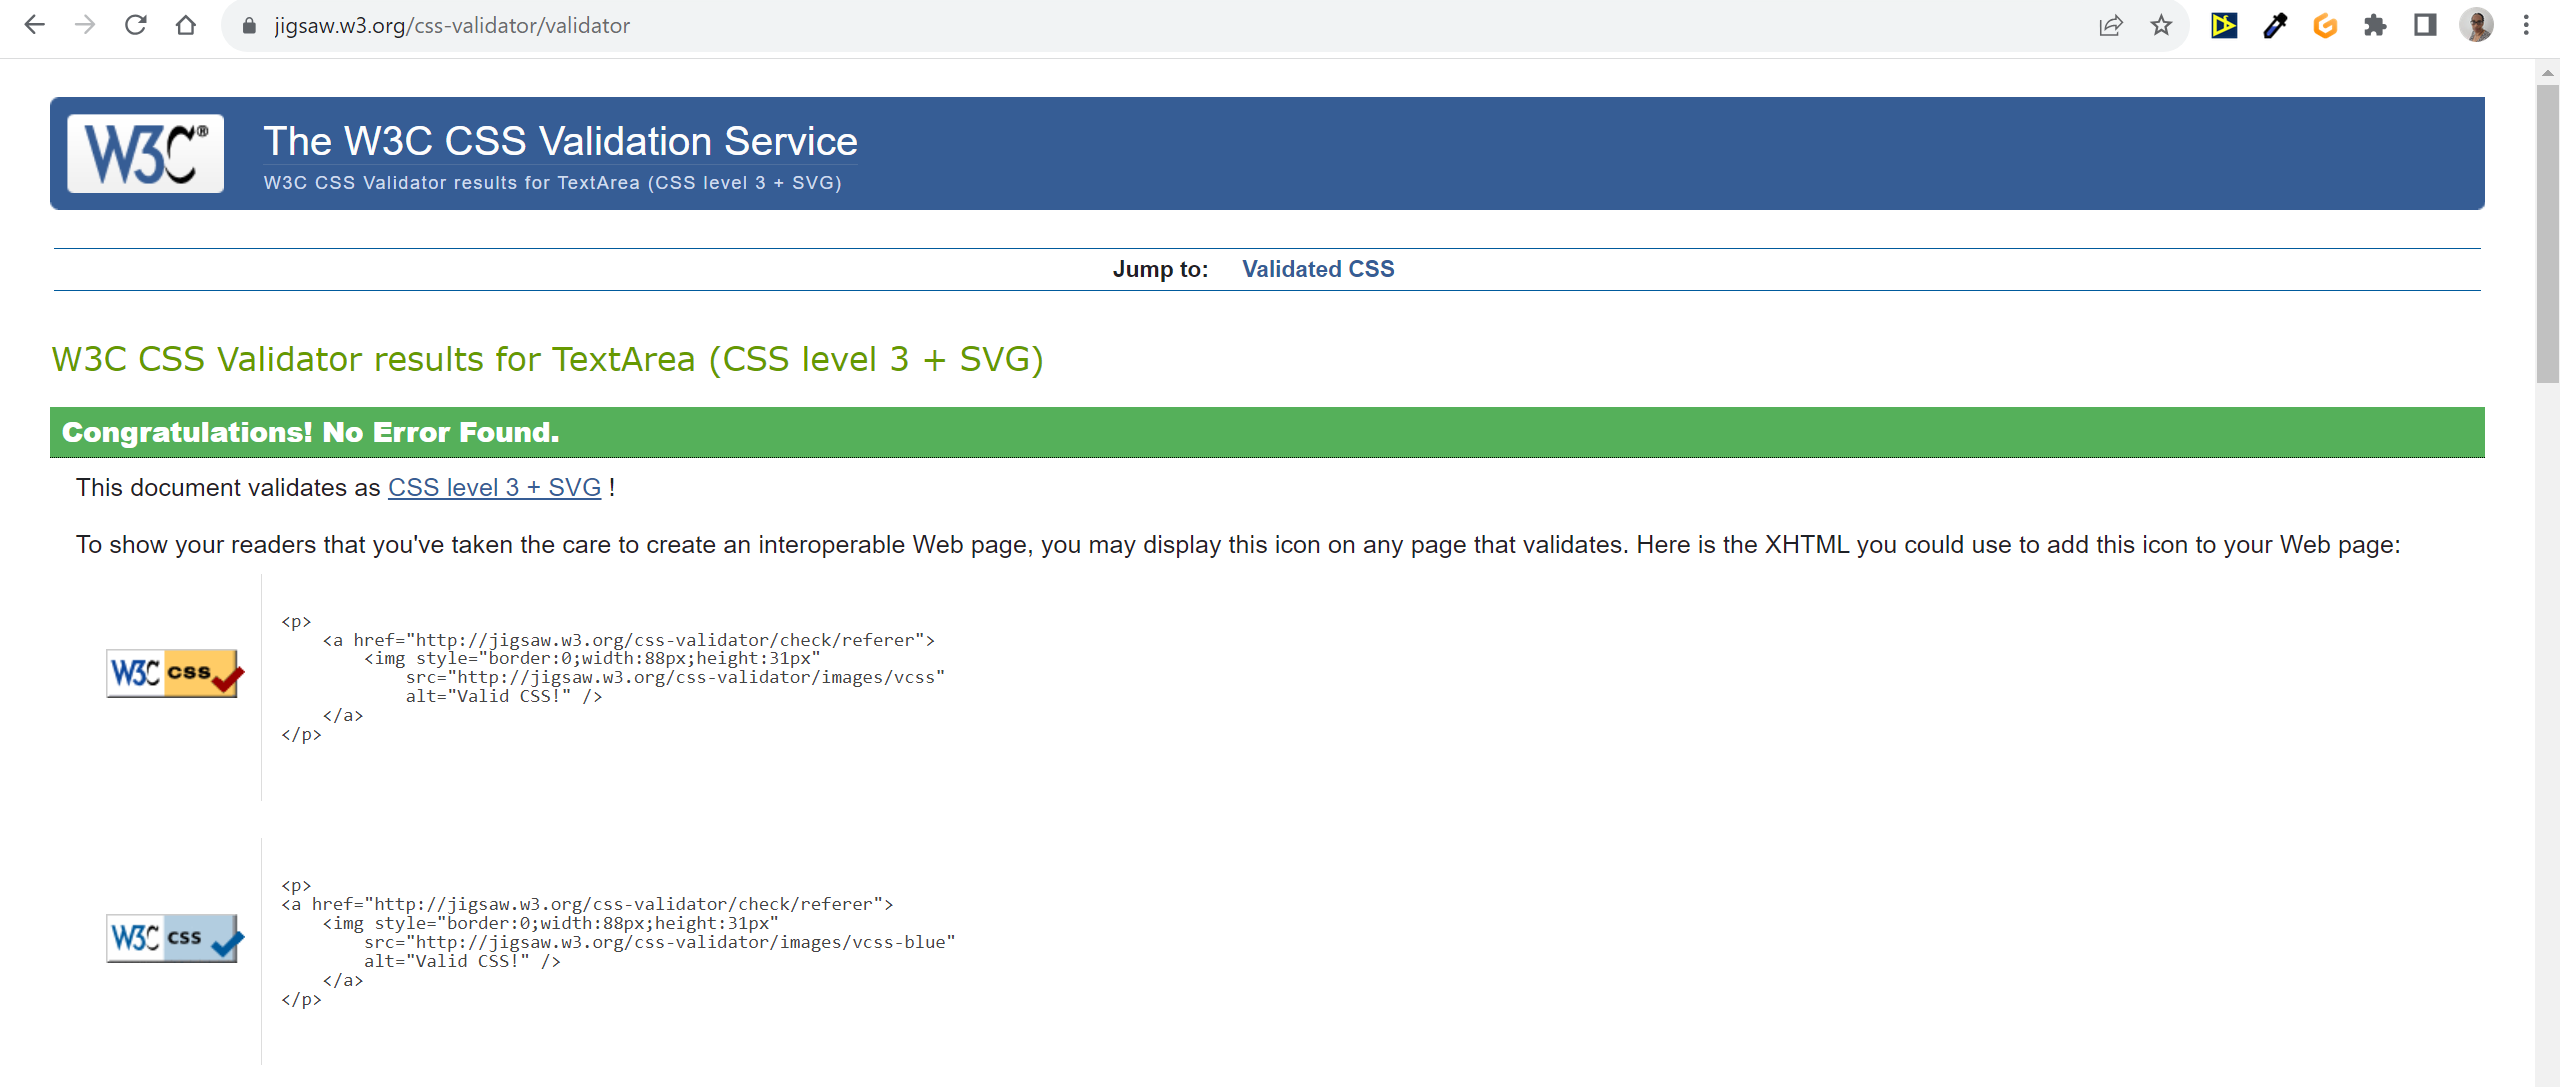Bookmark this page with star icon
This screenshot has width=2560, height=1087.
(2161, 25)
